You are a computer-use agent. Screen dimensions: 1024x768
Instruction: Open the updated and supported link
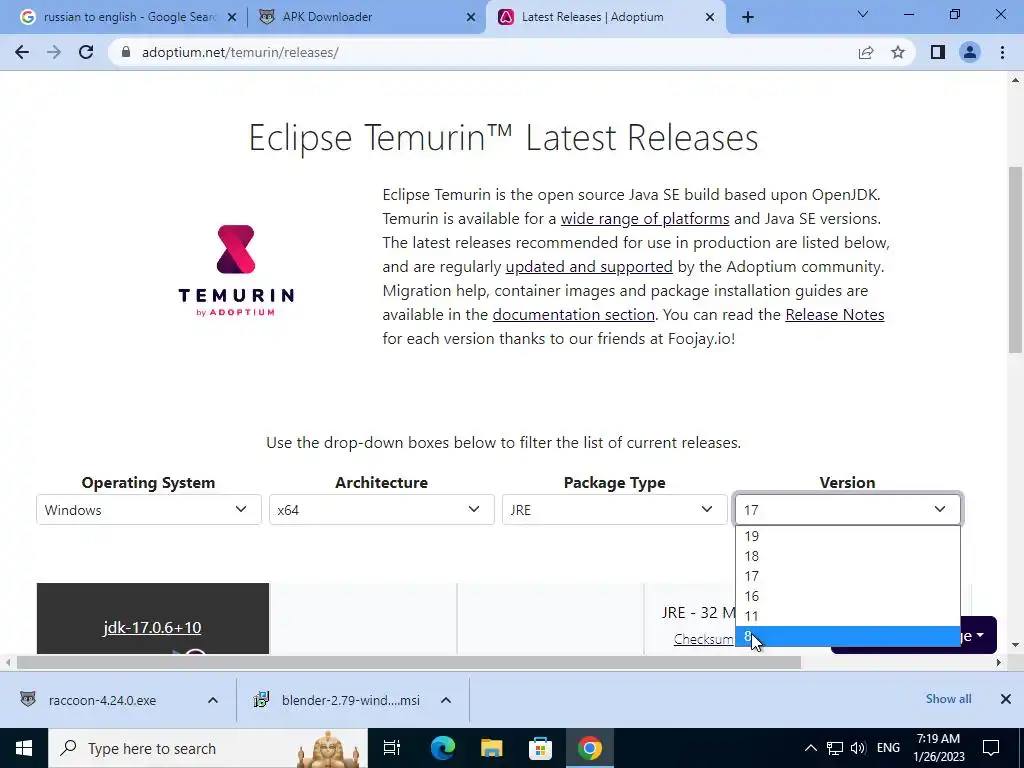(x=589, y=267)
